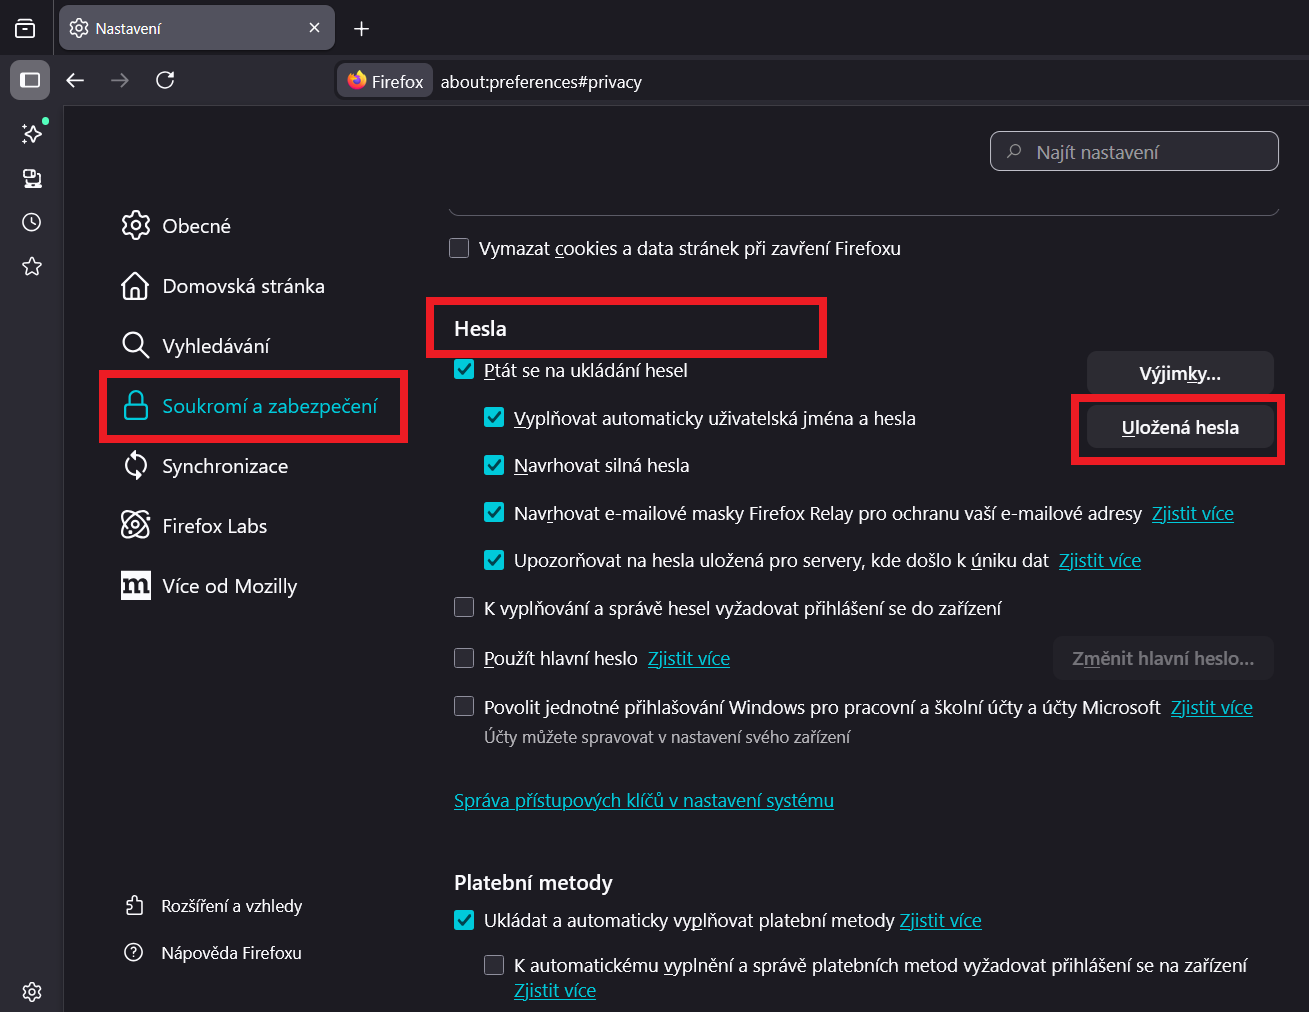The width and height of the screenshot is (1309, 1012).
Task: Open the history clock icon
Action: point(32,222)
